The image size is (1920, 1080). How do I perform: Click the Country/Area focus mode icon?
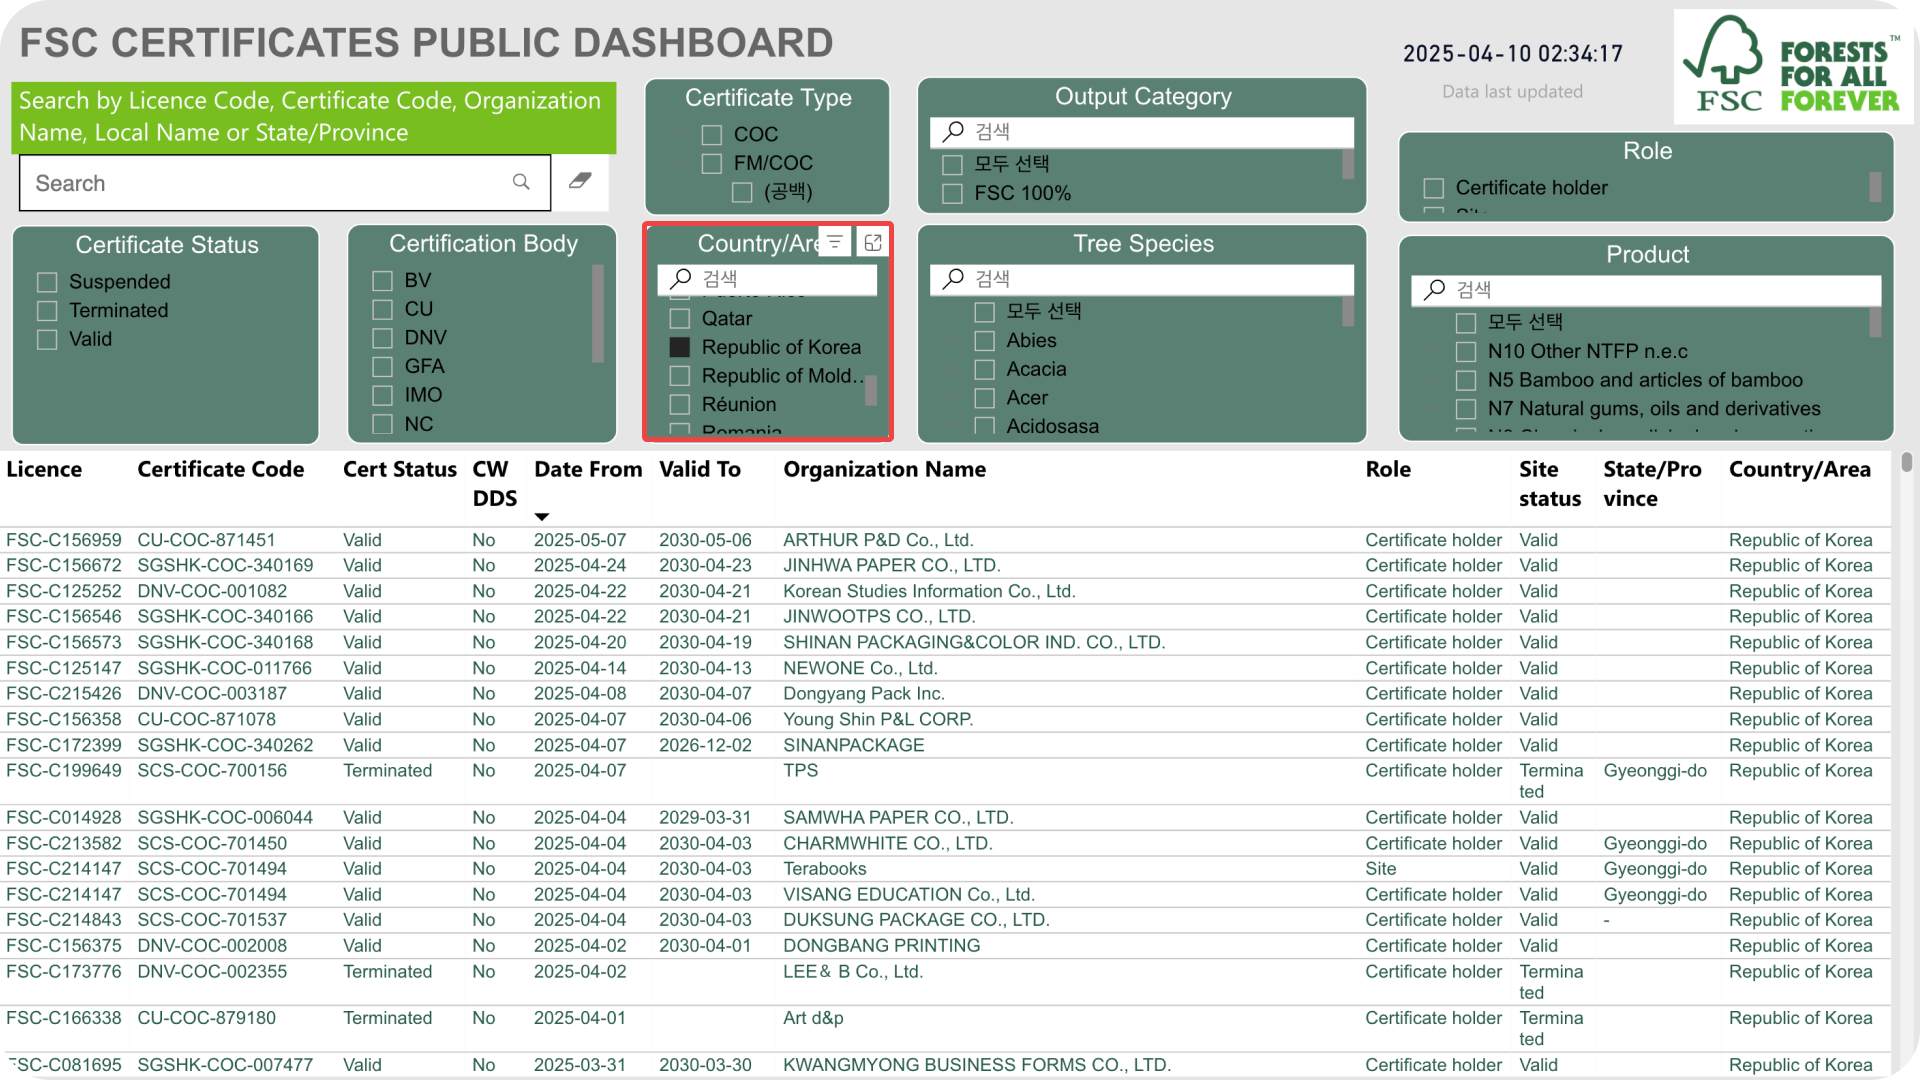(873, 242)
